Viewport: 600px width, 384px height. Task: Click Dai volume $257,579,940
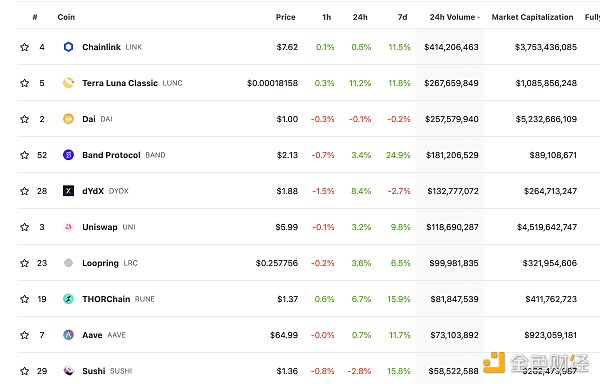click(x=452, y=119)
